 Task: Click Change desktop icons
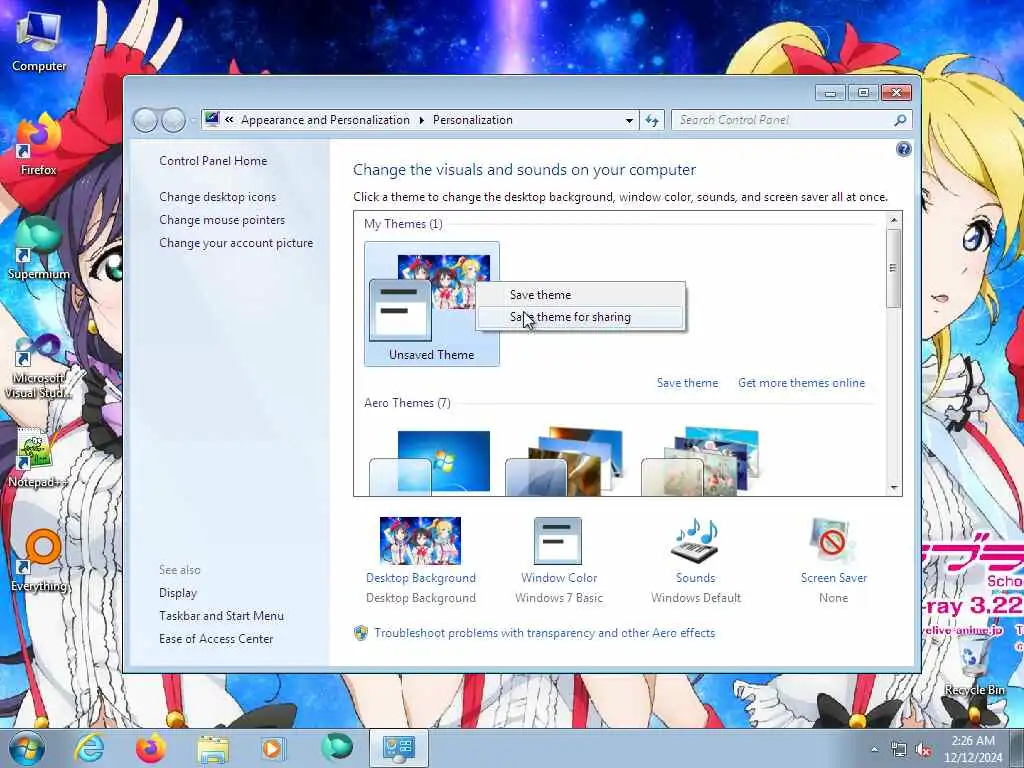pyautogui.click(x=217, y=197)
